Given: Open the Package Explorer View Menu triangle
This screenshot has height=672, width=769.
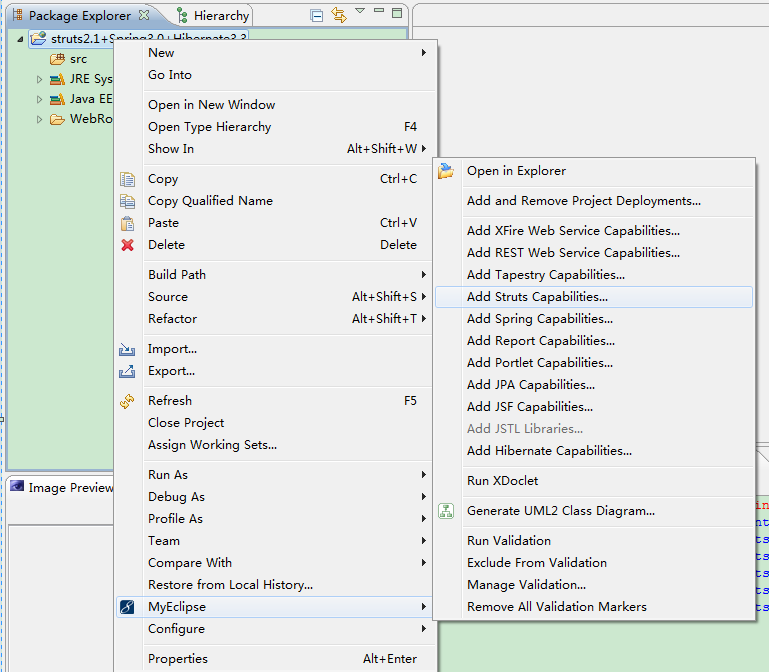Looking at the screenshot, I should [x=360, y=11].
